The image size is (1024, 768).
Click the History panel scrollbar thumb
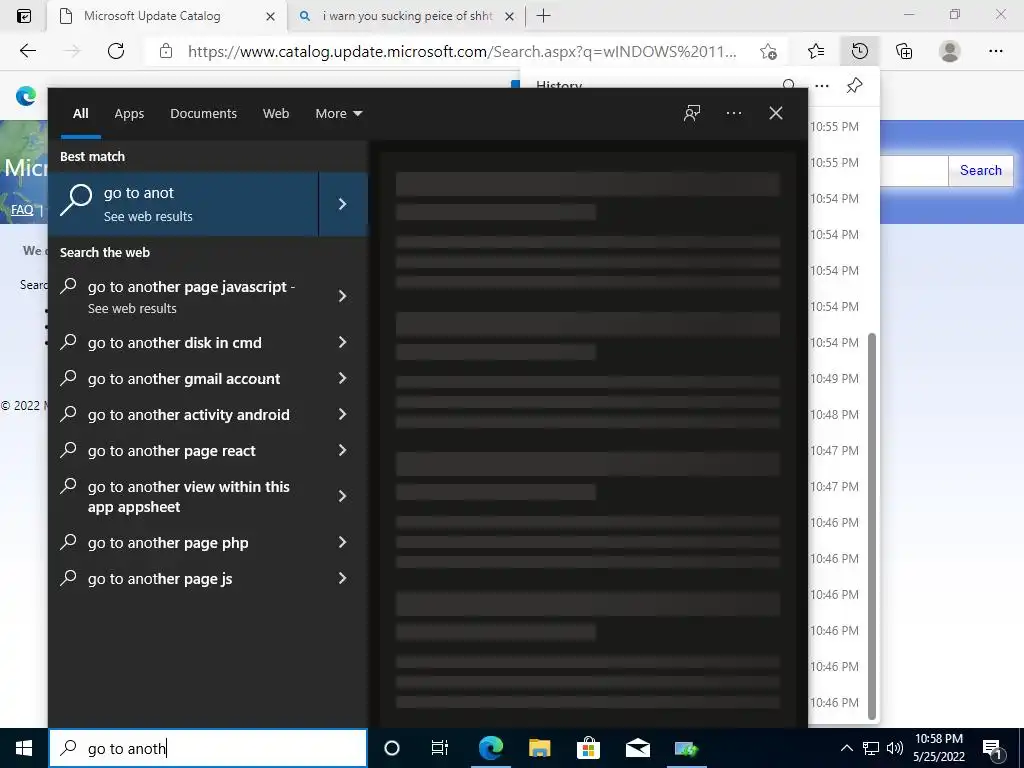click(871, 526)
